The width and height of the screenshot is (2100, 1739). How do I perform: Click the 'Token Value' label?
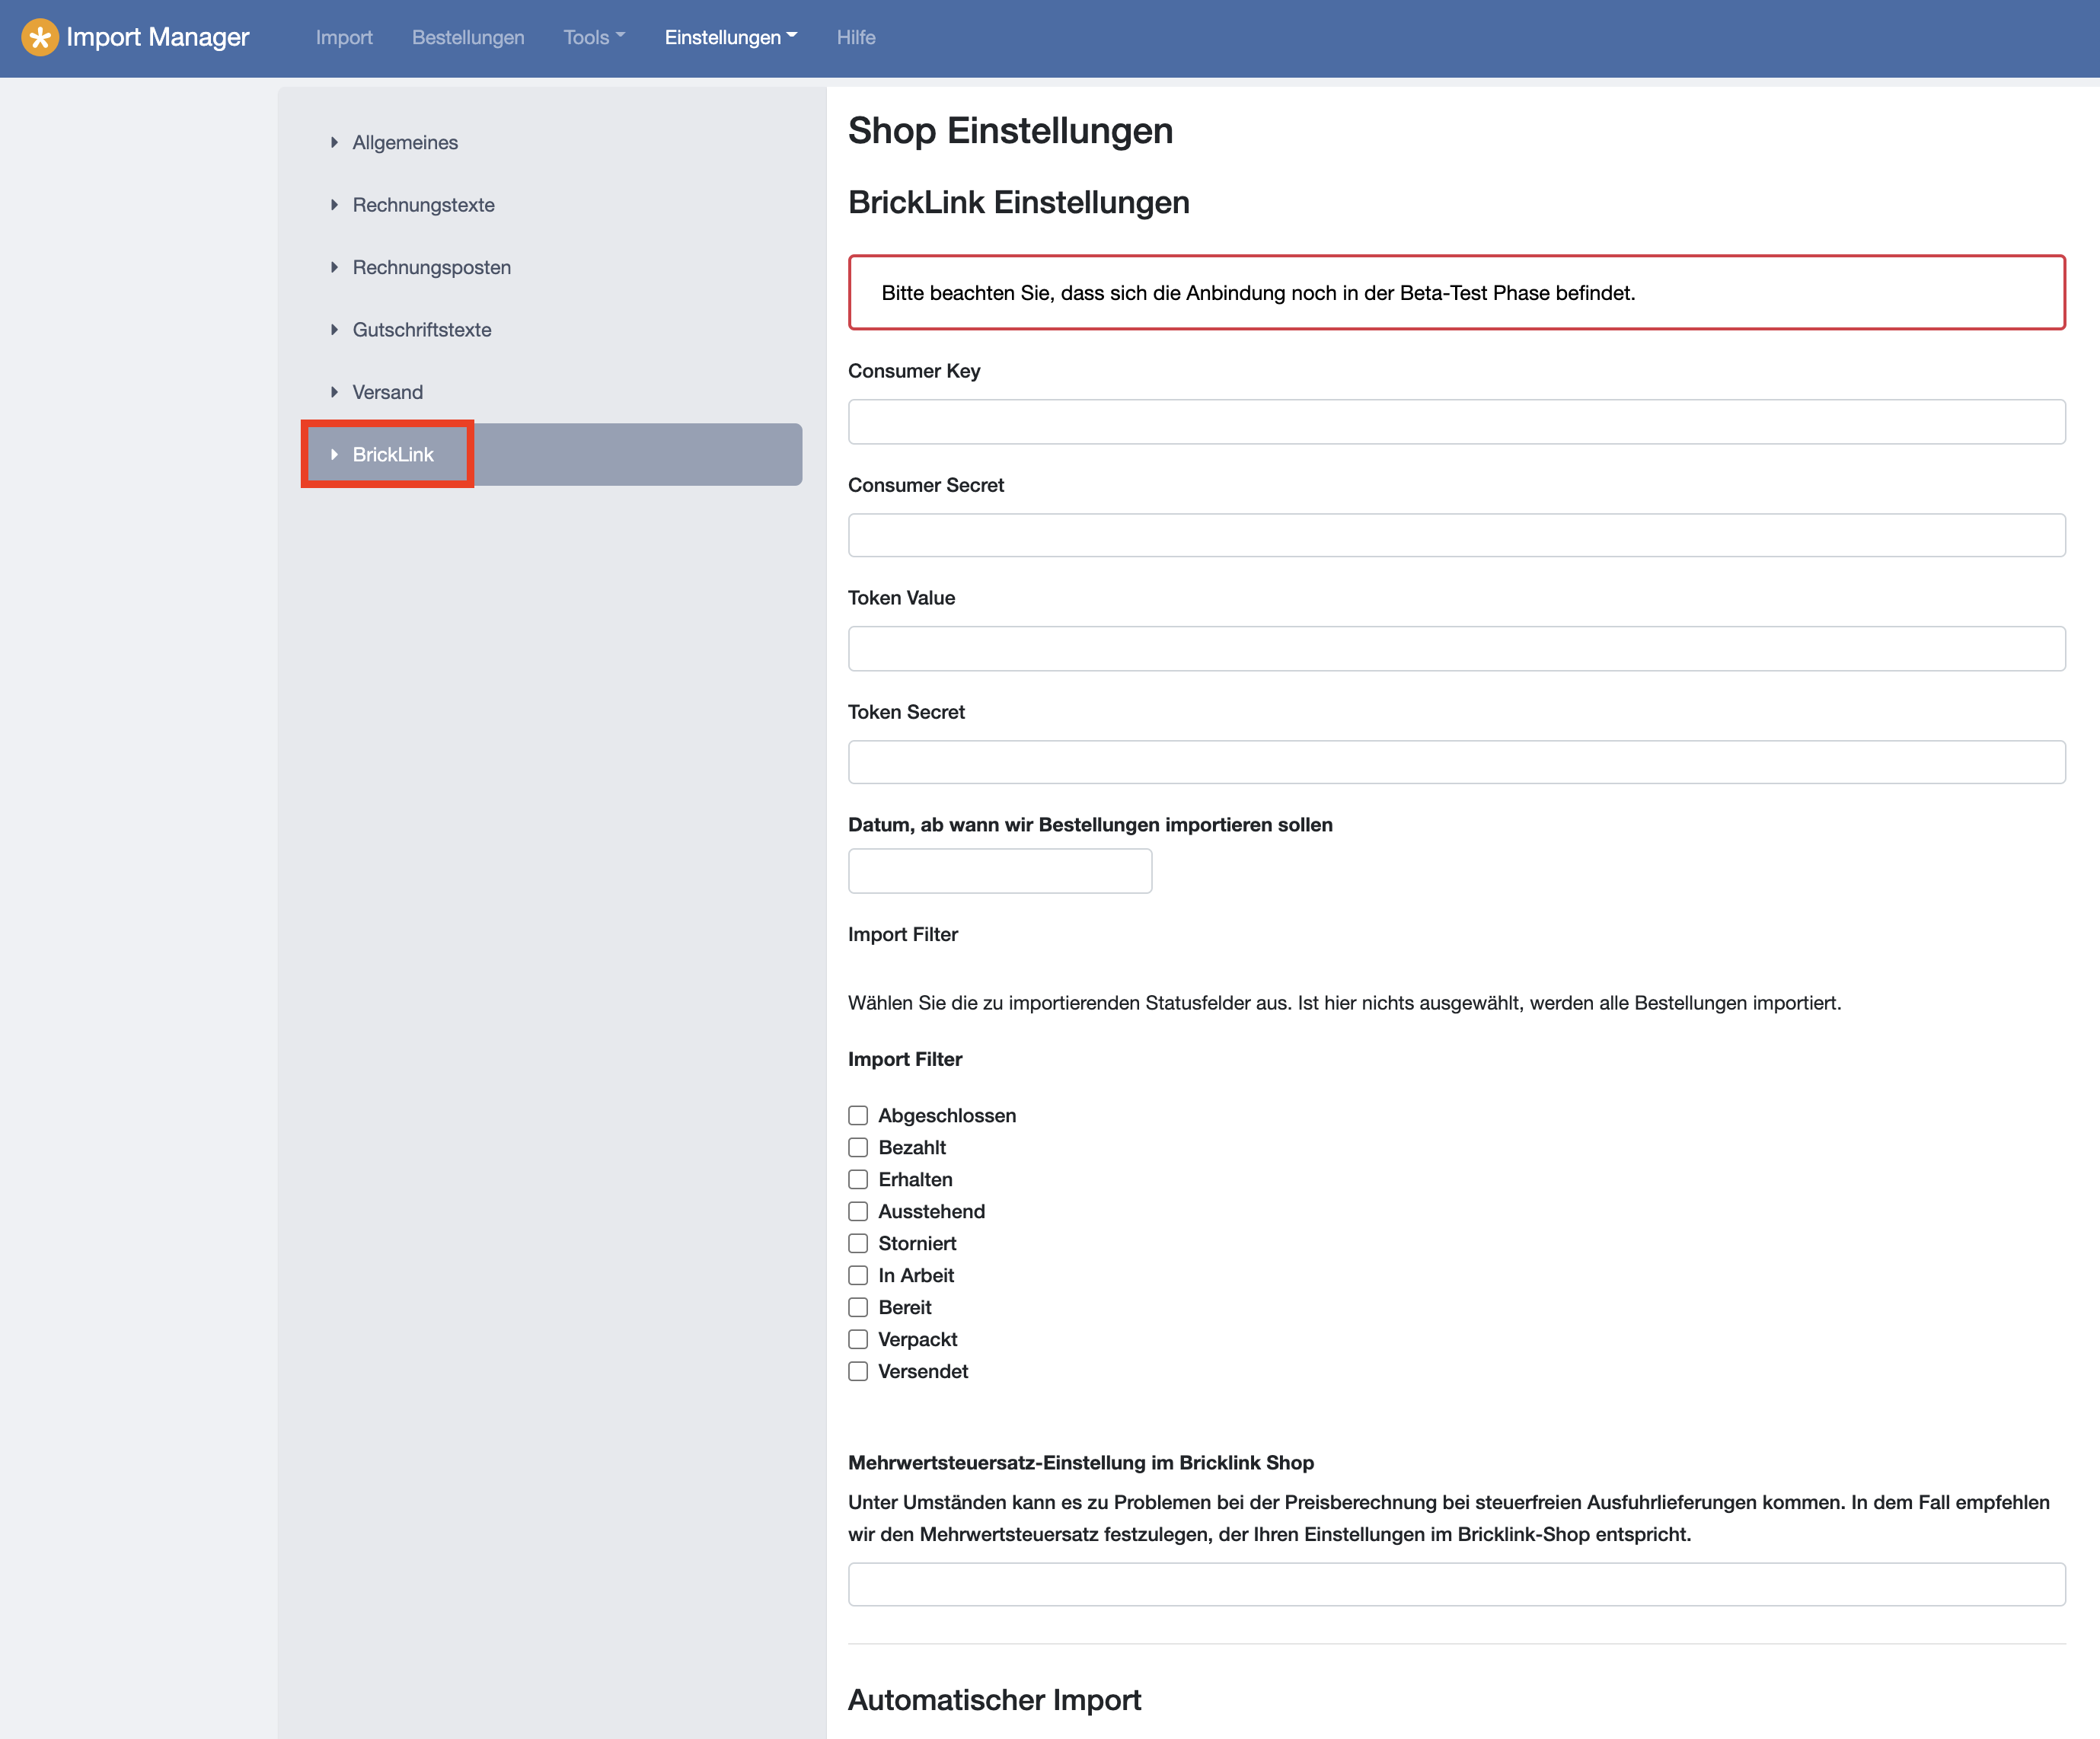pyautogui.click(x=901, y=598)
